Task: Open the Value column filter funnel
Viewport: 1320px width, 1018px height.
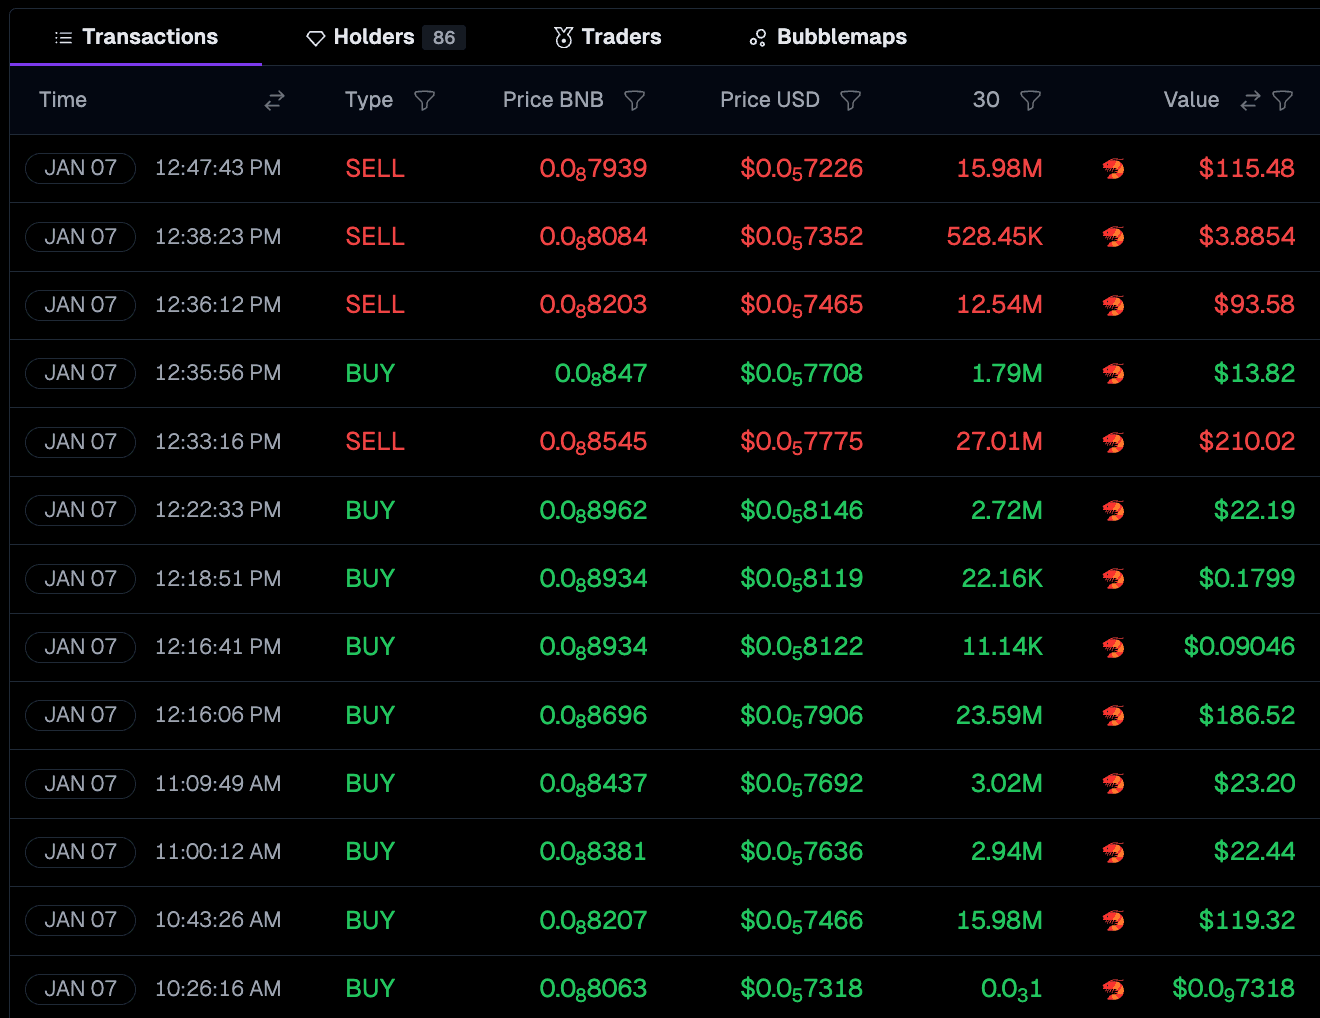Action: [1283, 100]
